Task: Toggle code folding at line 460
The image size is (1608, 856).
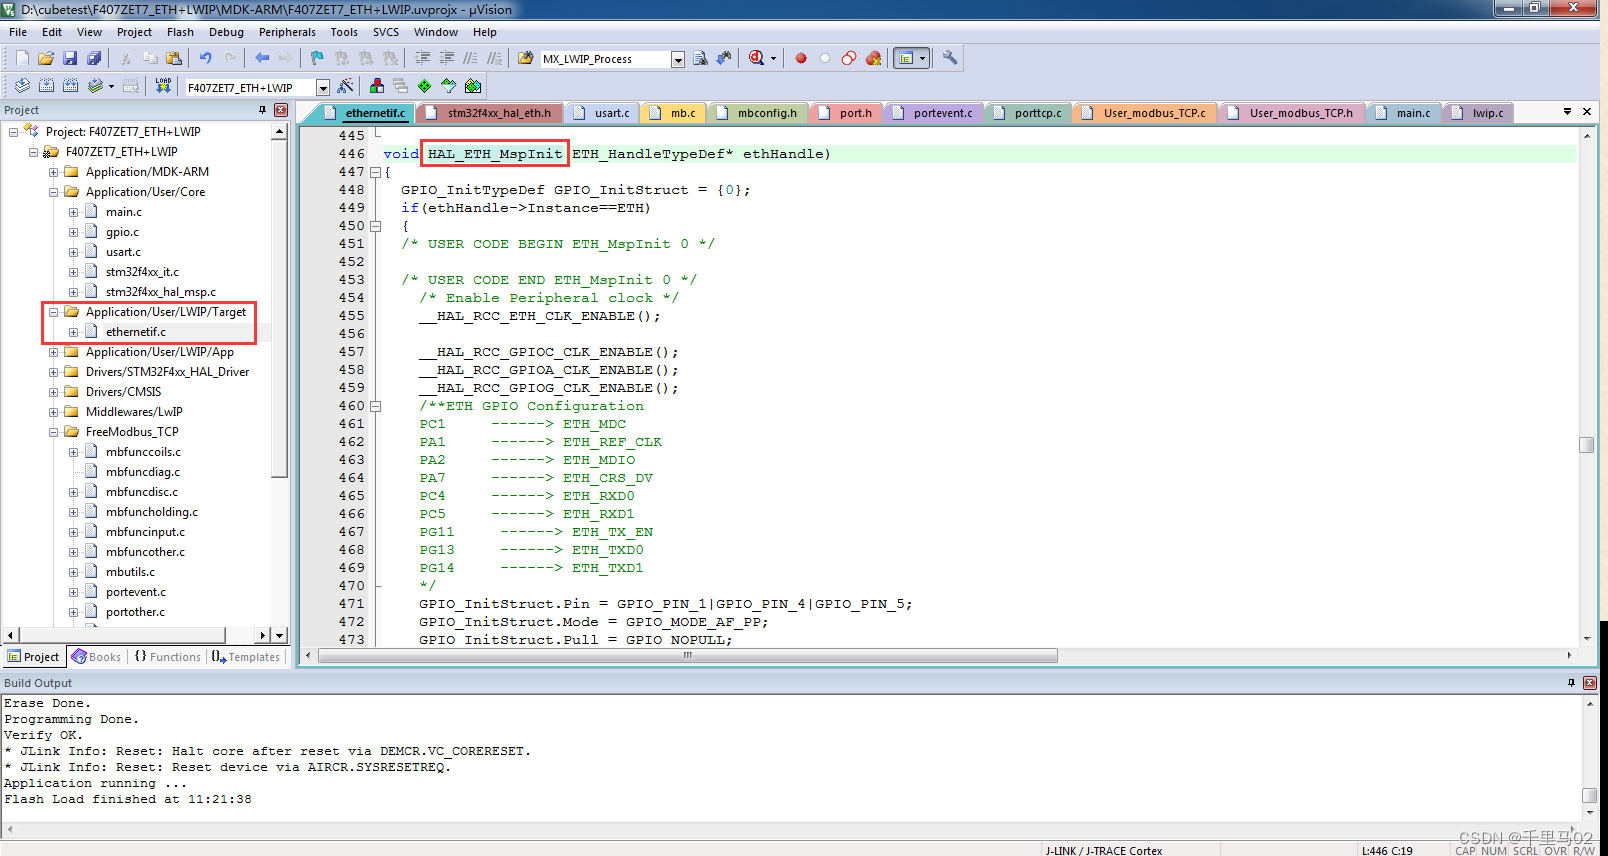Action: 376,406
